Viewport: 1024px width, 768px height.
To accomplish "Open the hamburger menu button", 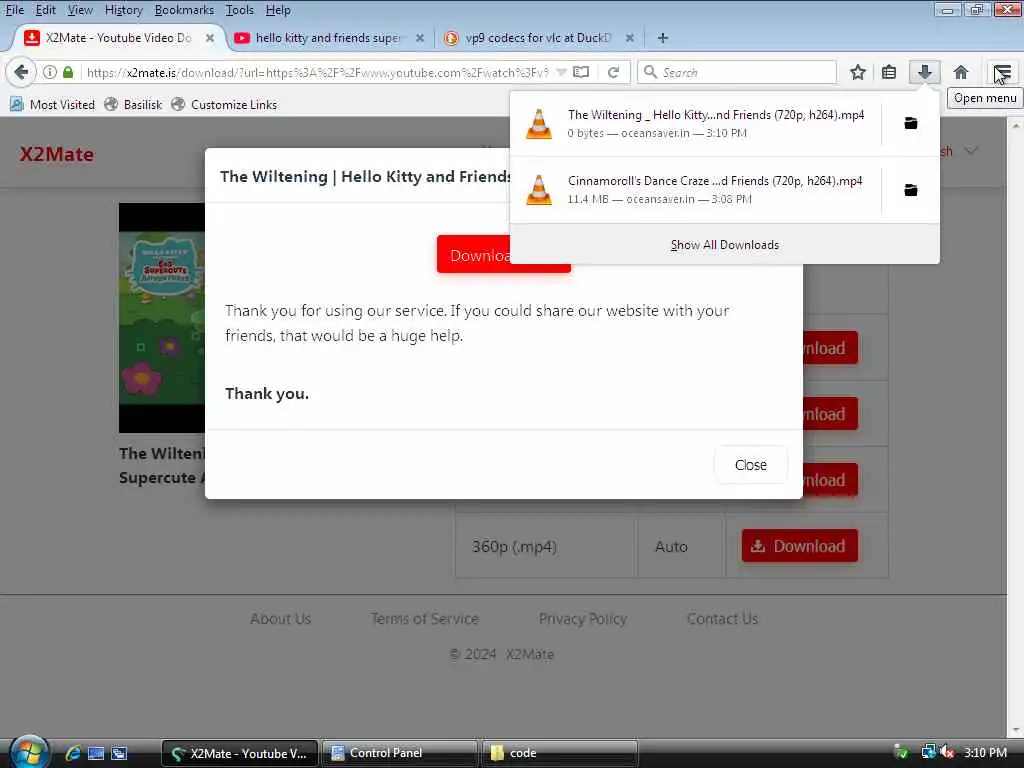I will (x=1002, y=72).
